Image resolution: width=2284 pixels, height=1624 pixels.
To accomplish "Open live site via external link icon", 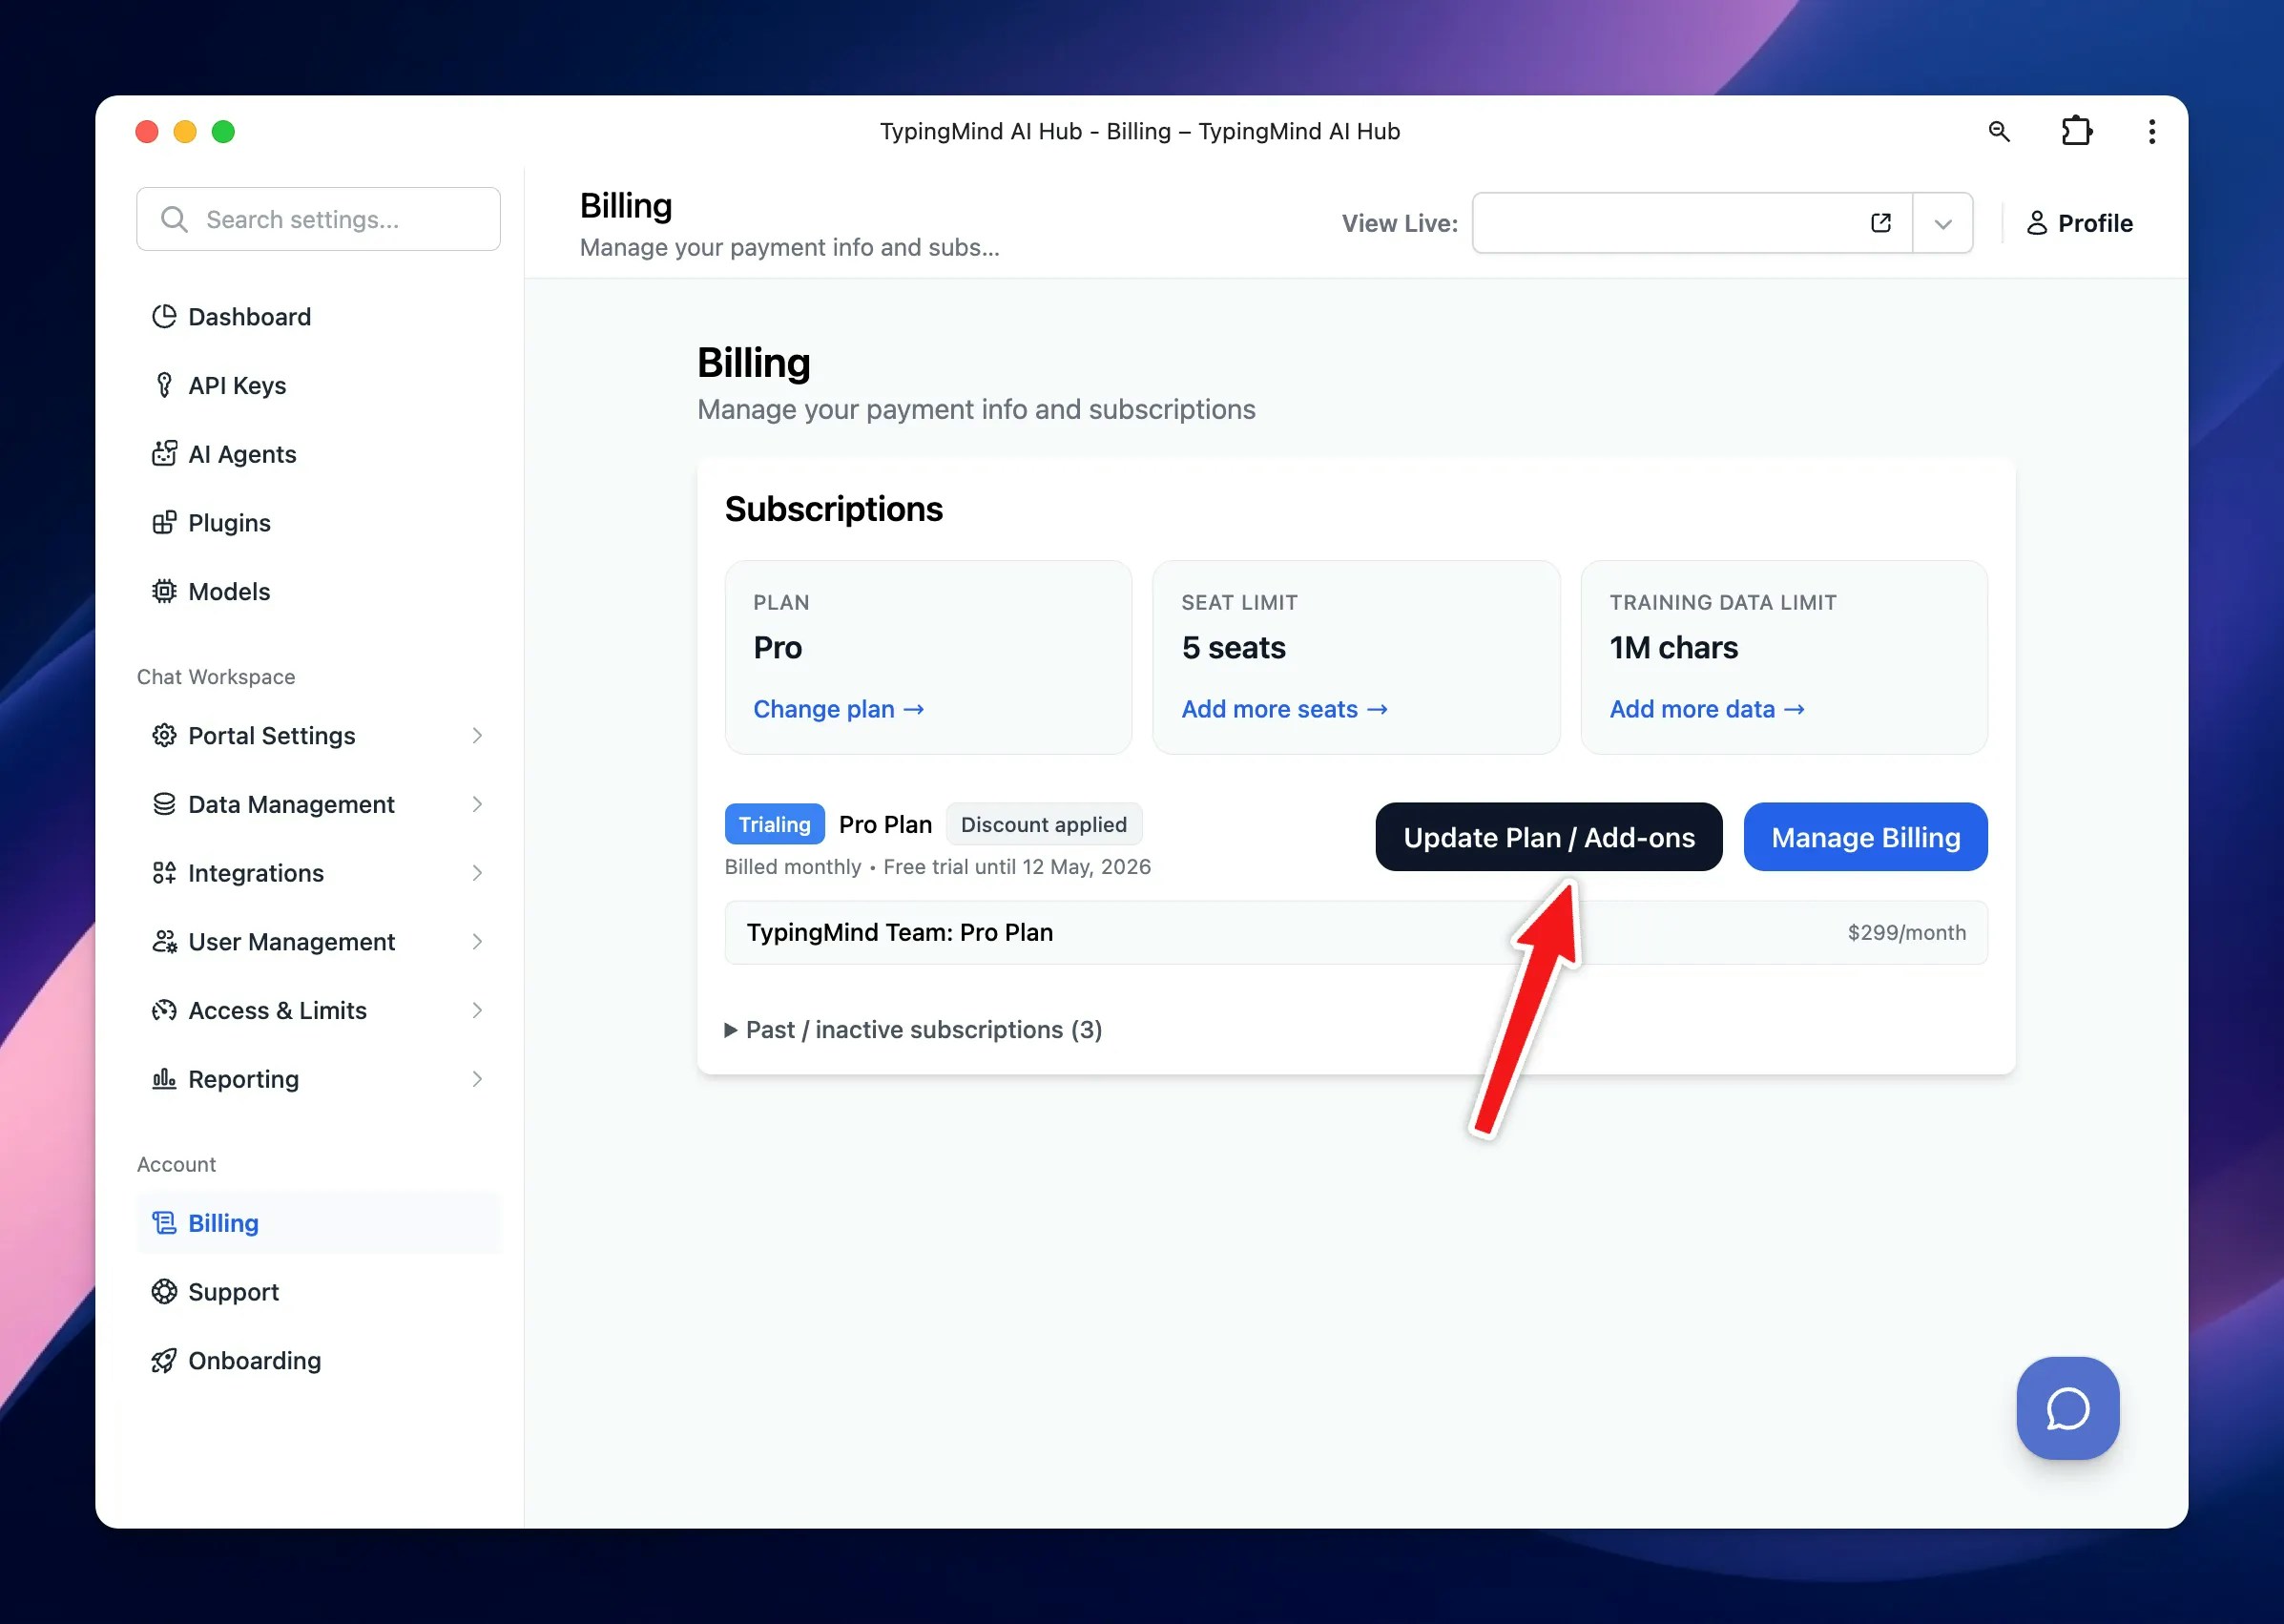I will pos(1880,223).
